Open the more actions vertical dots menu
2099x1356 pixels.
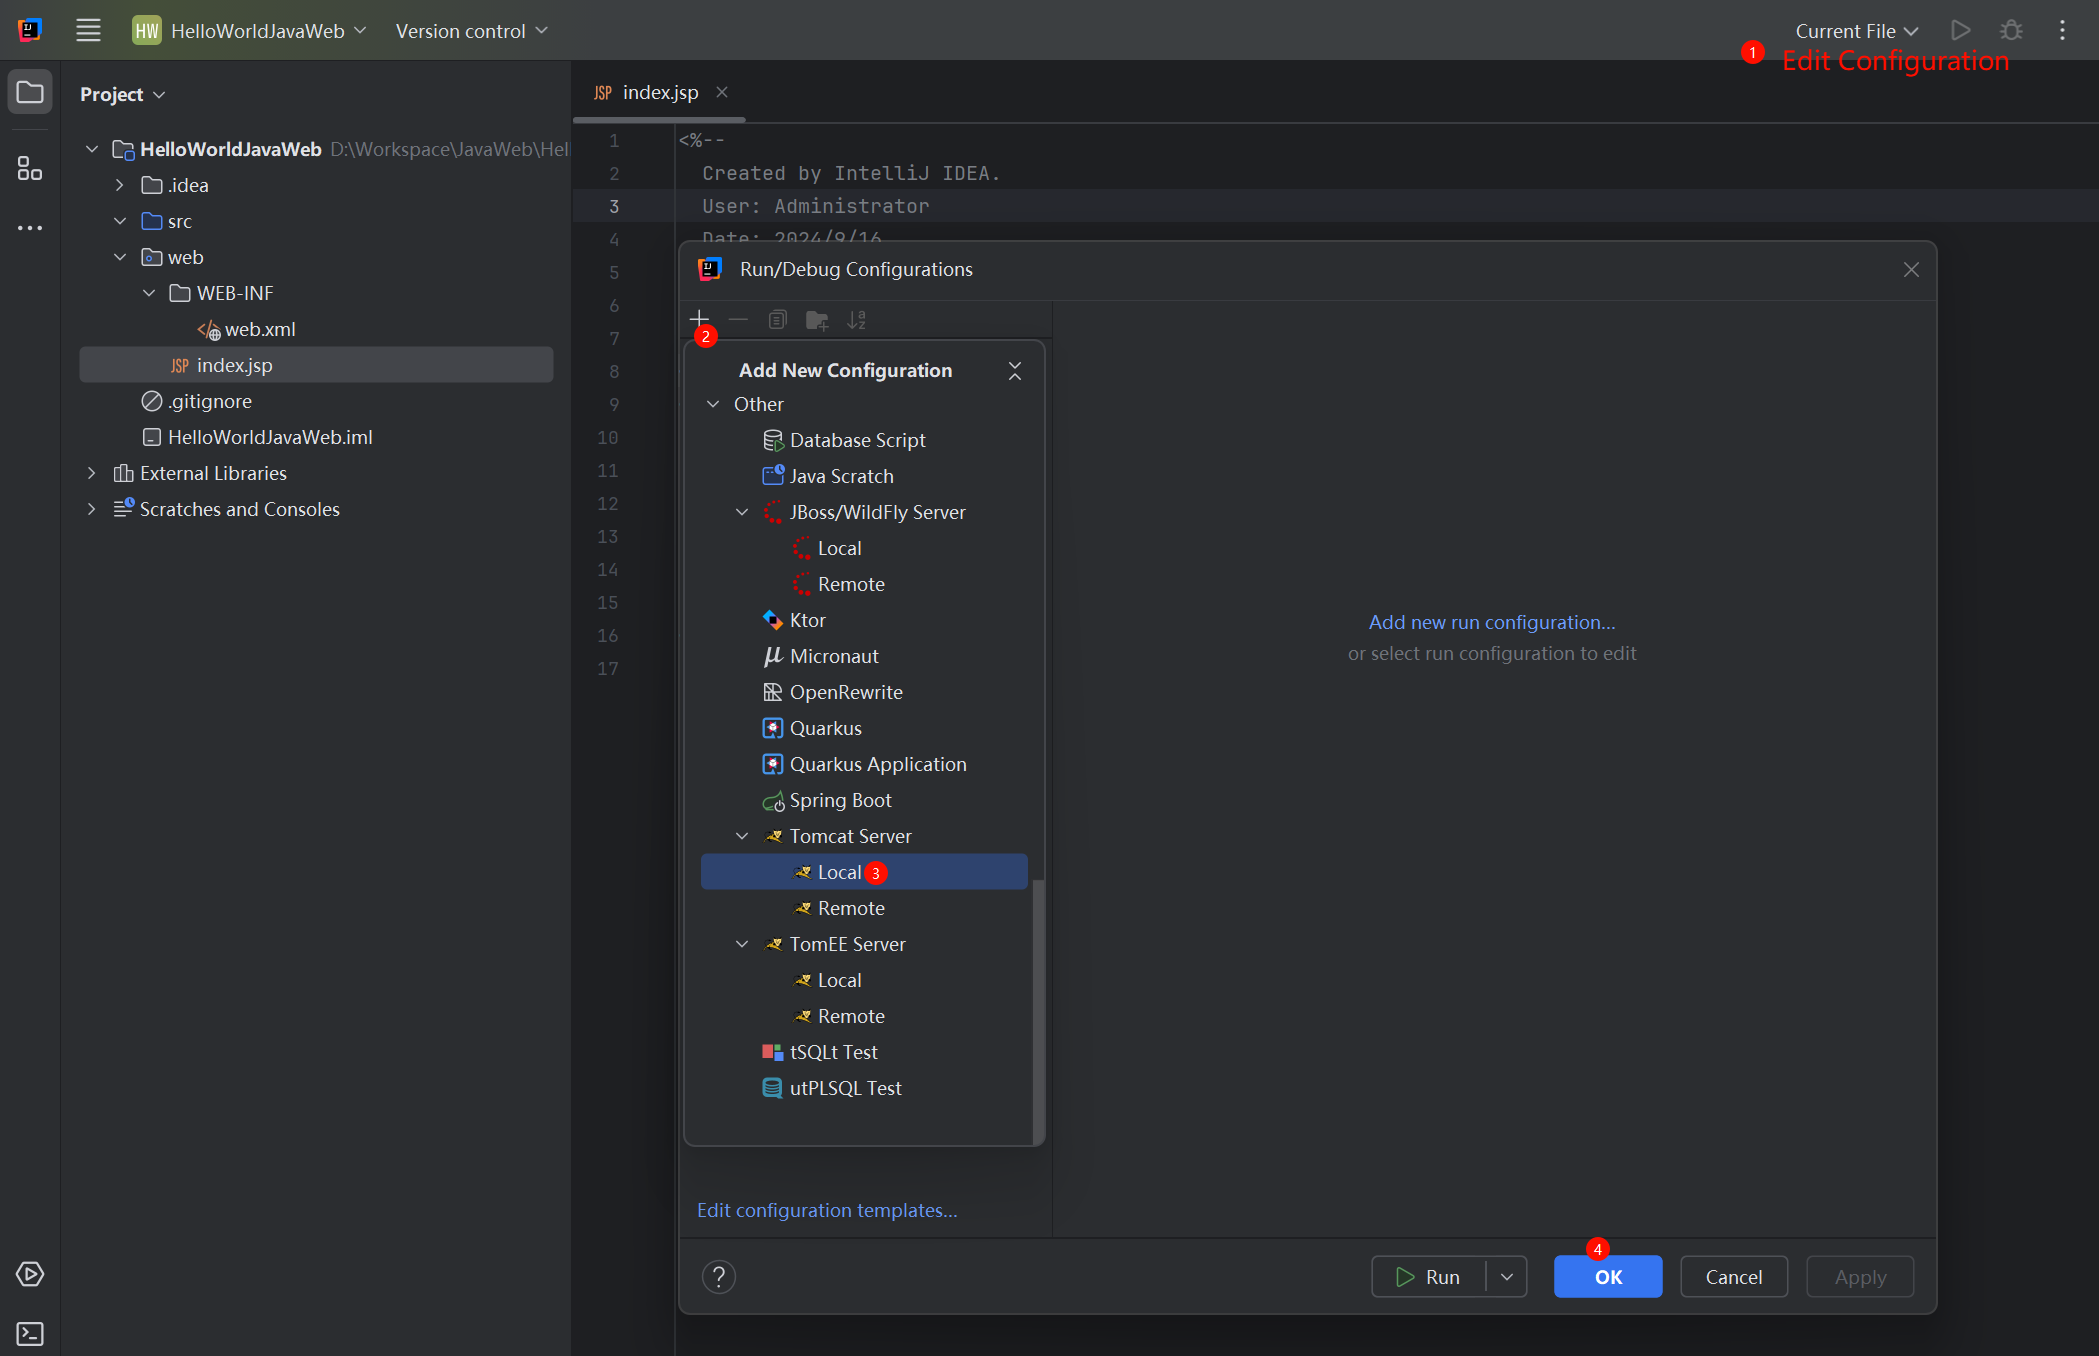point(2062,31)
